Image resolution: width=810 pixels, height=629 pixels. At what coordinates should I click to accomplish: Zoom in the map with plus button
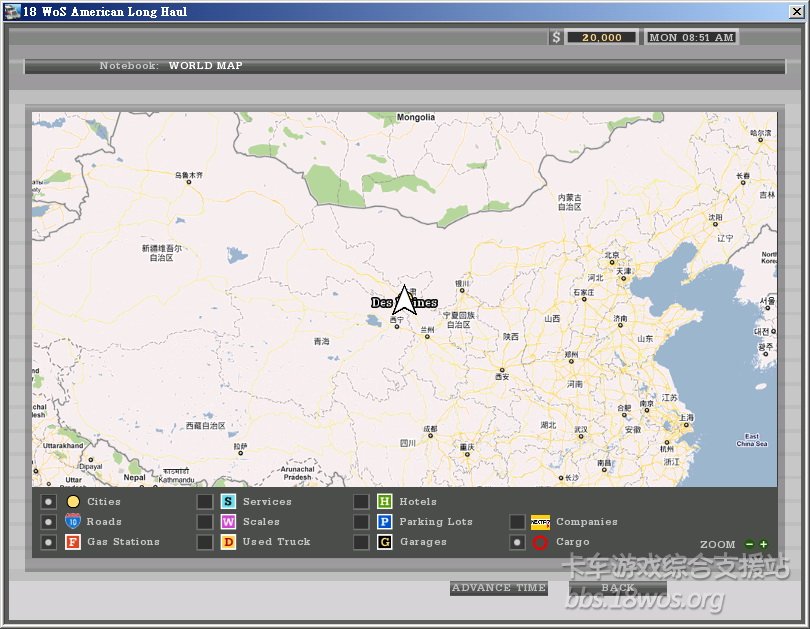pos(764,545)
